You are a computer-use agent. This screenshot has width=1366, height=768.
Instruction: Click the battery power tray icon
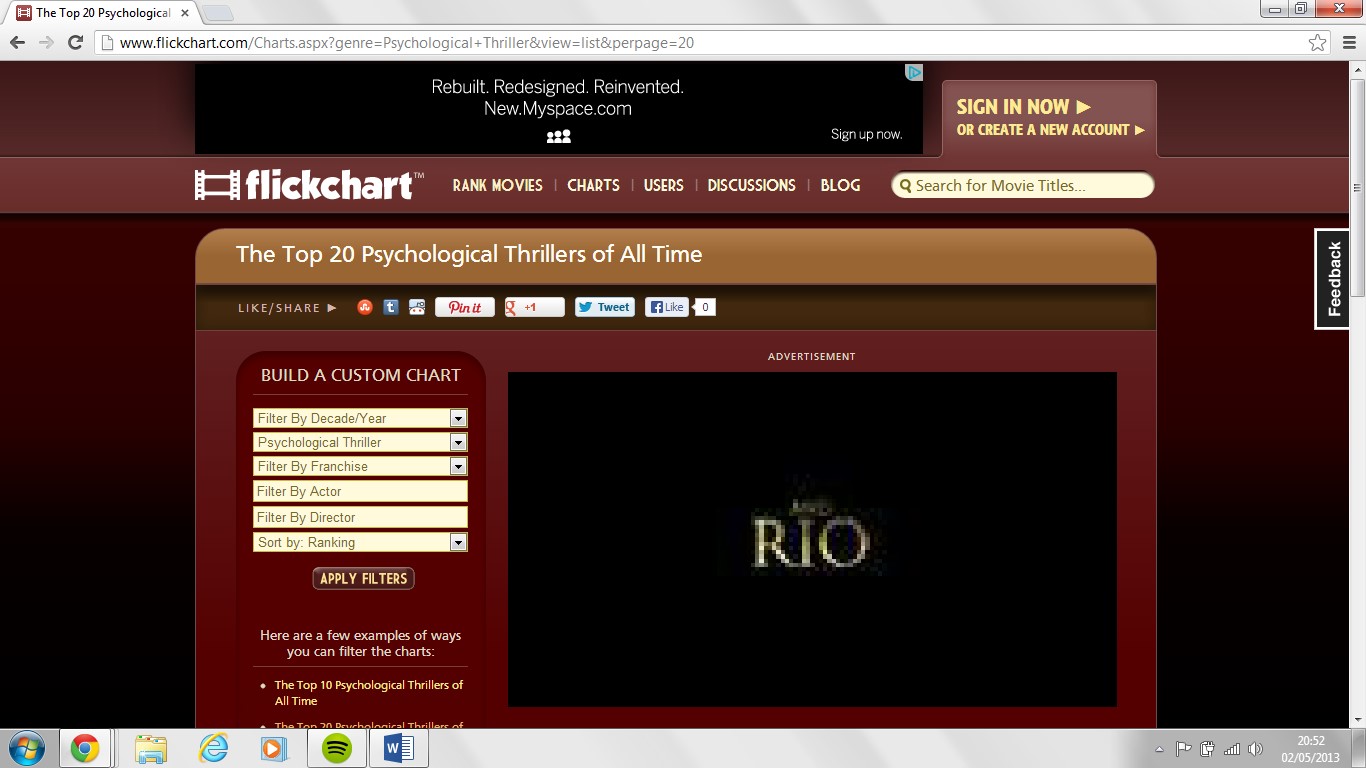coord(1208,749)
